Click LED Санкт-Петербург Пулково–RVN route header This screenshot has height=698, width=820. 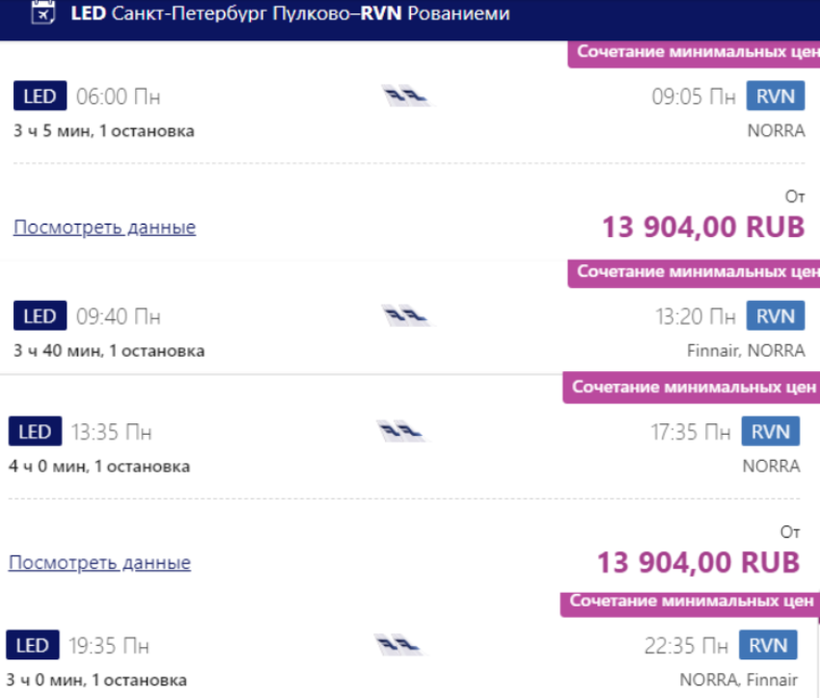290,14
